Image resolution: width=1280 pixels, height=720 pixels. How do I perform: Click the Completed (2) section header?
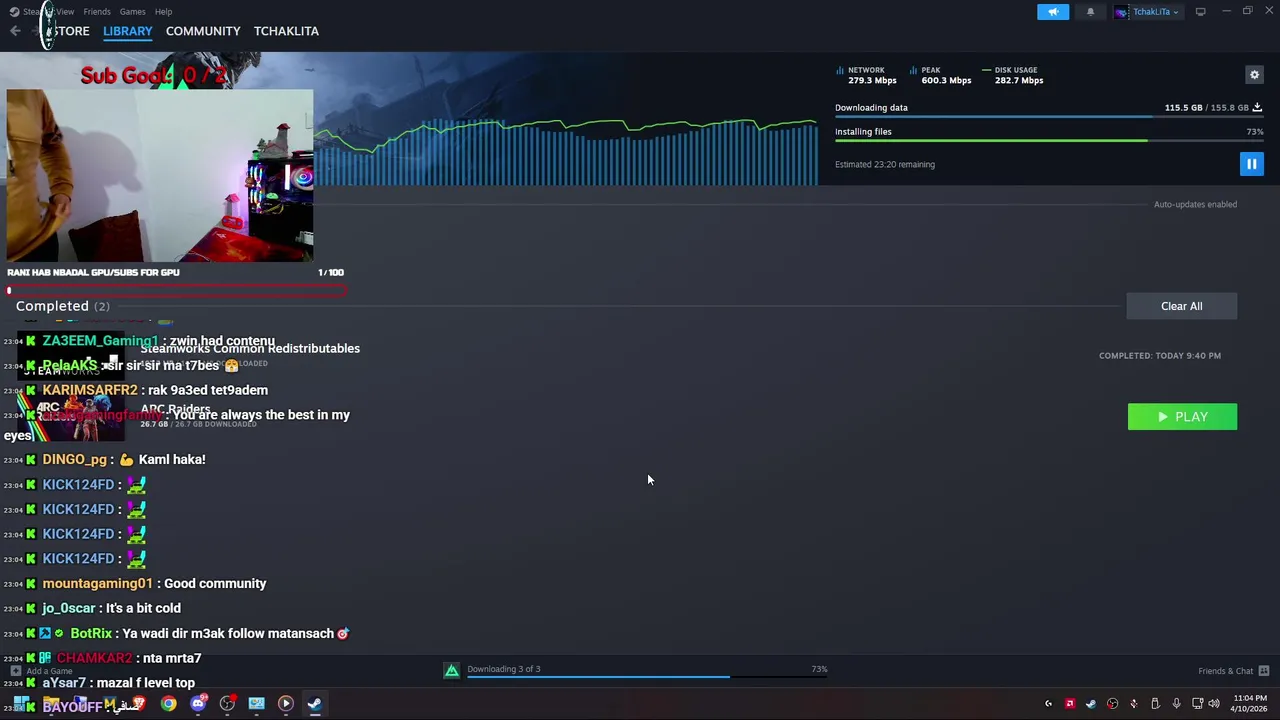pyautogui.click(x=62, y=306)
